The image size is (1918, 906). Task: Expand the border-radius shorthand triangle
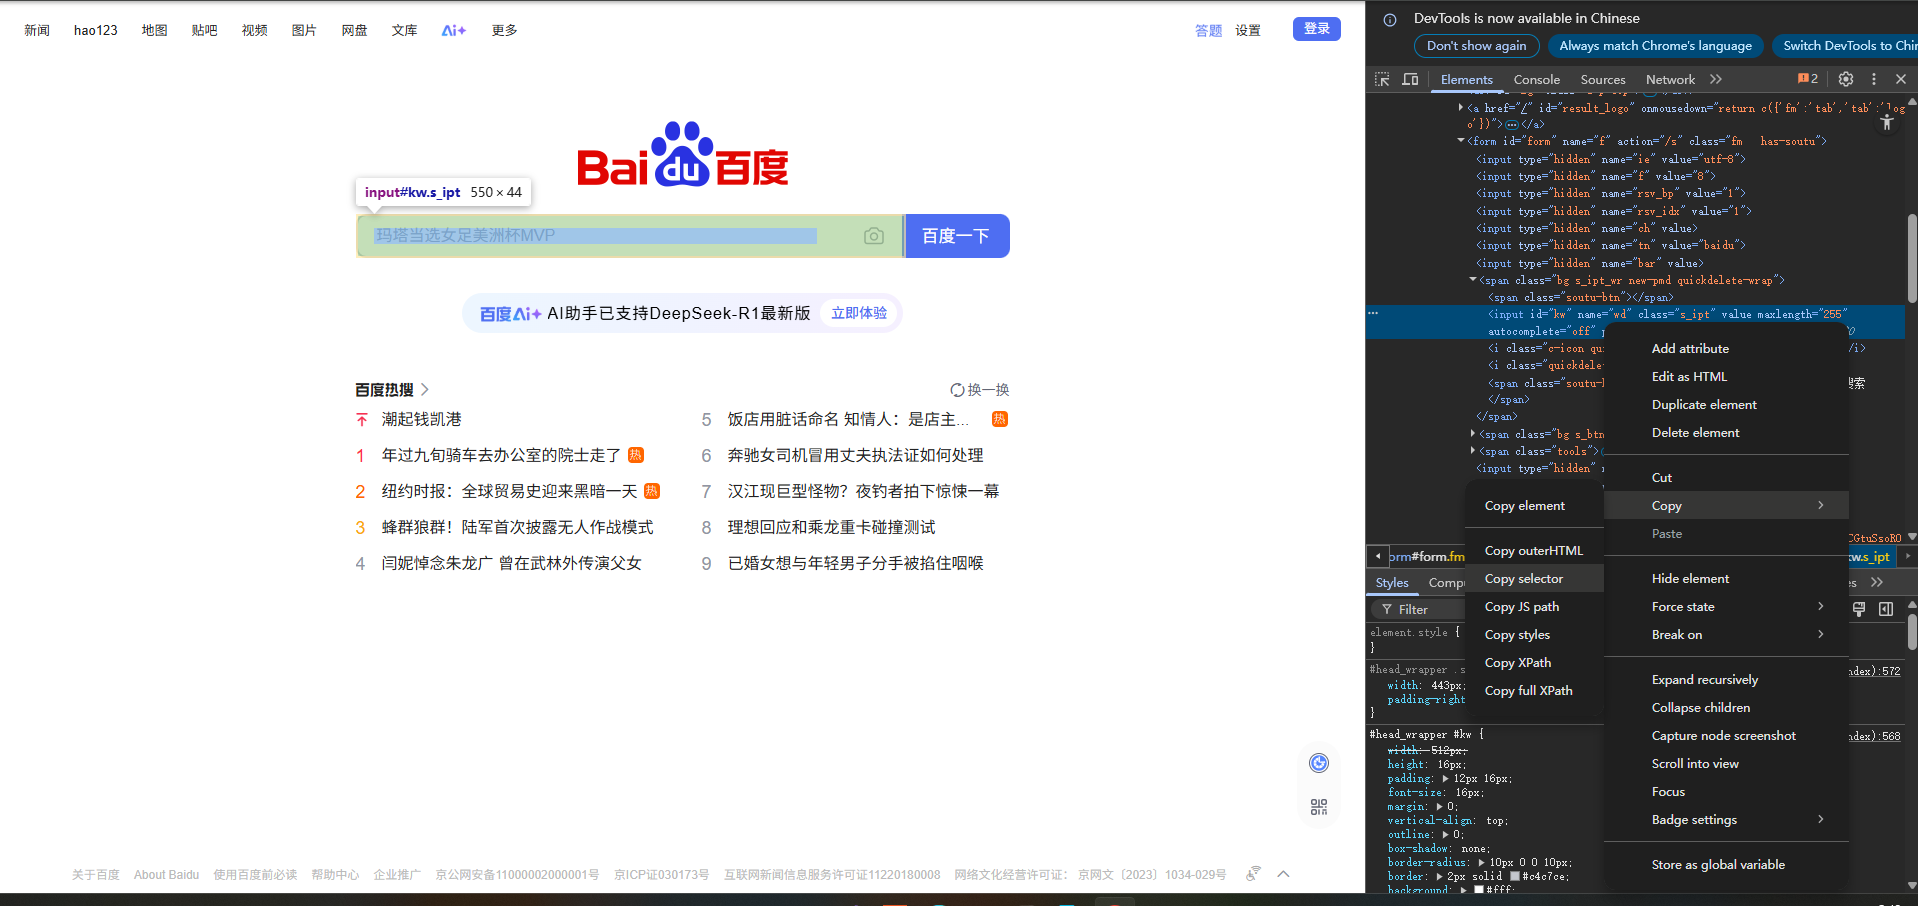pos(1481,862)
